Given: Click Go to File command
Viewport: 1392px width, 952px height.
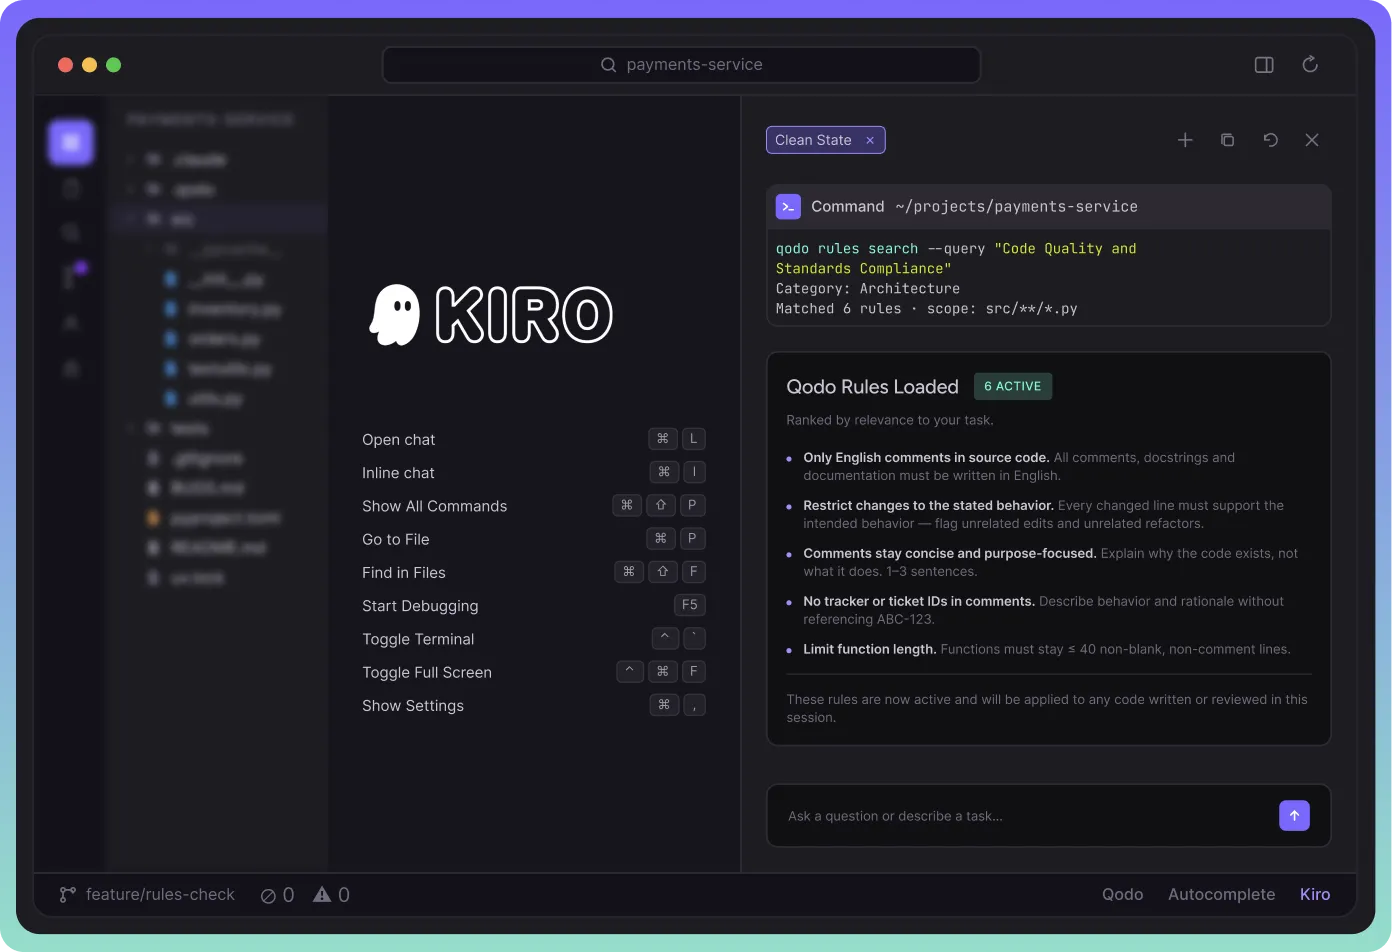Looking at the screenshot, I should coord(395,539).
